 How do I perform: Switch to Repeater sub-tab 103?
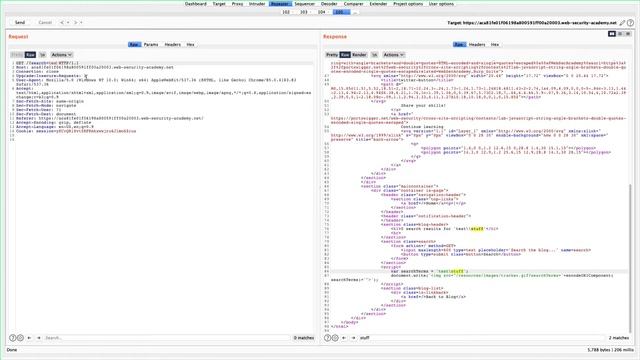[305, 12]
